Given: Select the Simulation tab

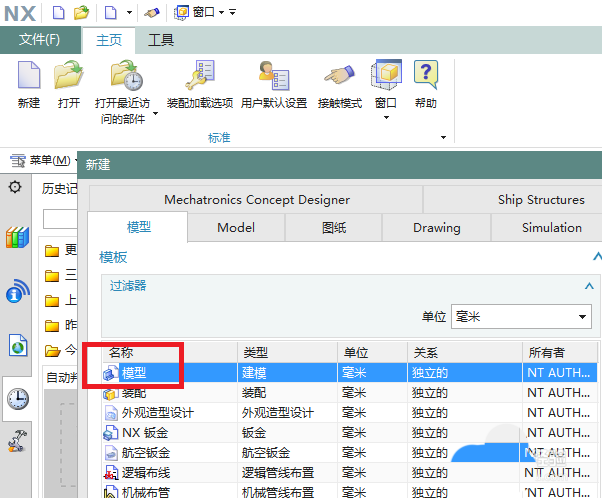Looking at the screenshot, I should point(552,228).
